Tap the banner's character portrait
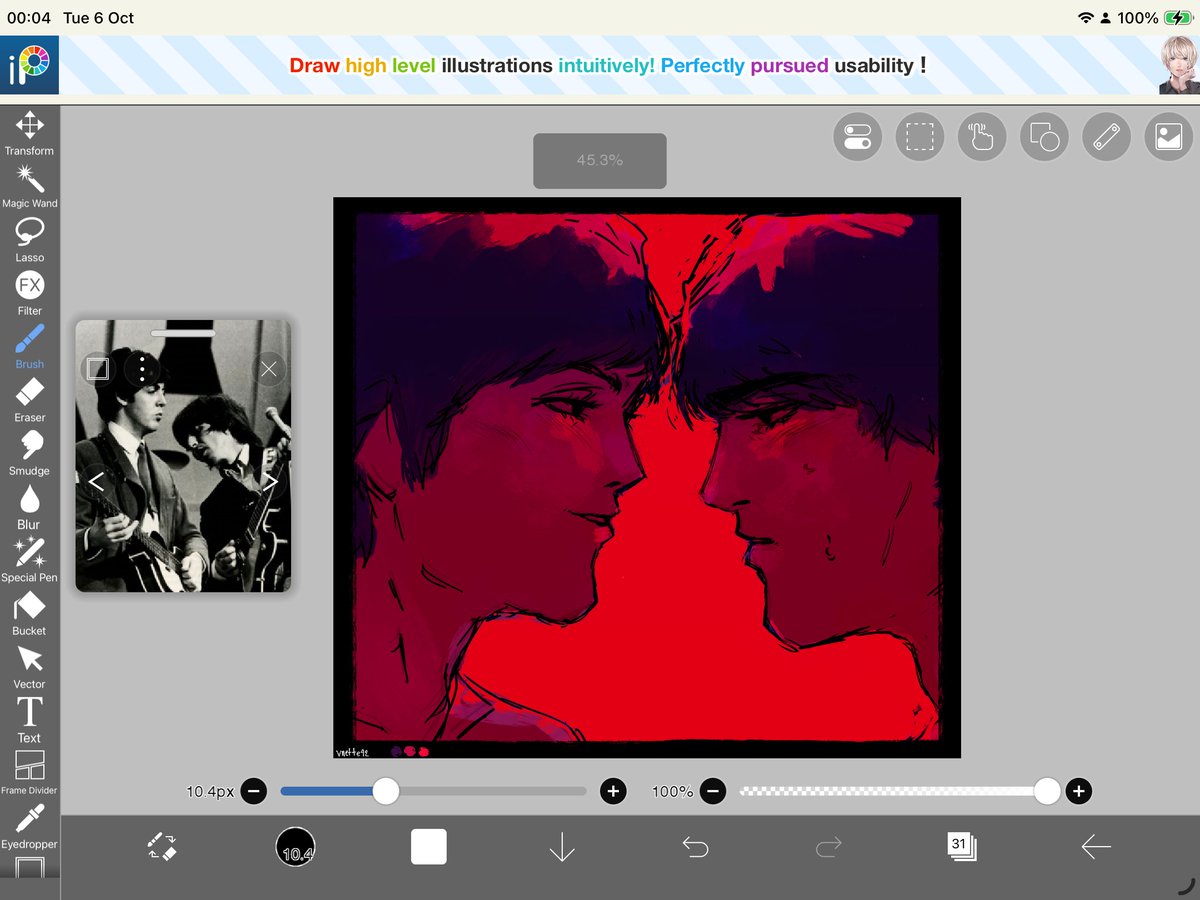 (1179, 66)
